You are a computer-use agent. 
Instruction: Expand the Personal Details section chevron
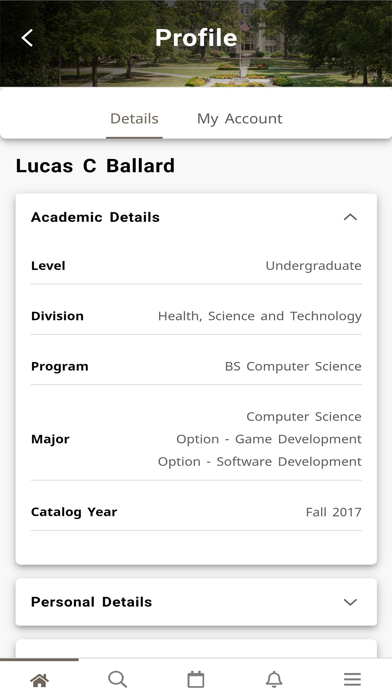click(350, 602)
